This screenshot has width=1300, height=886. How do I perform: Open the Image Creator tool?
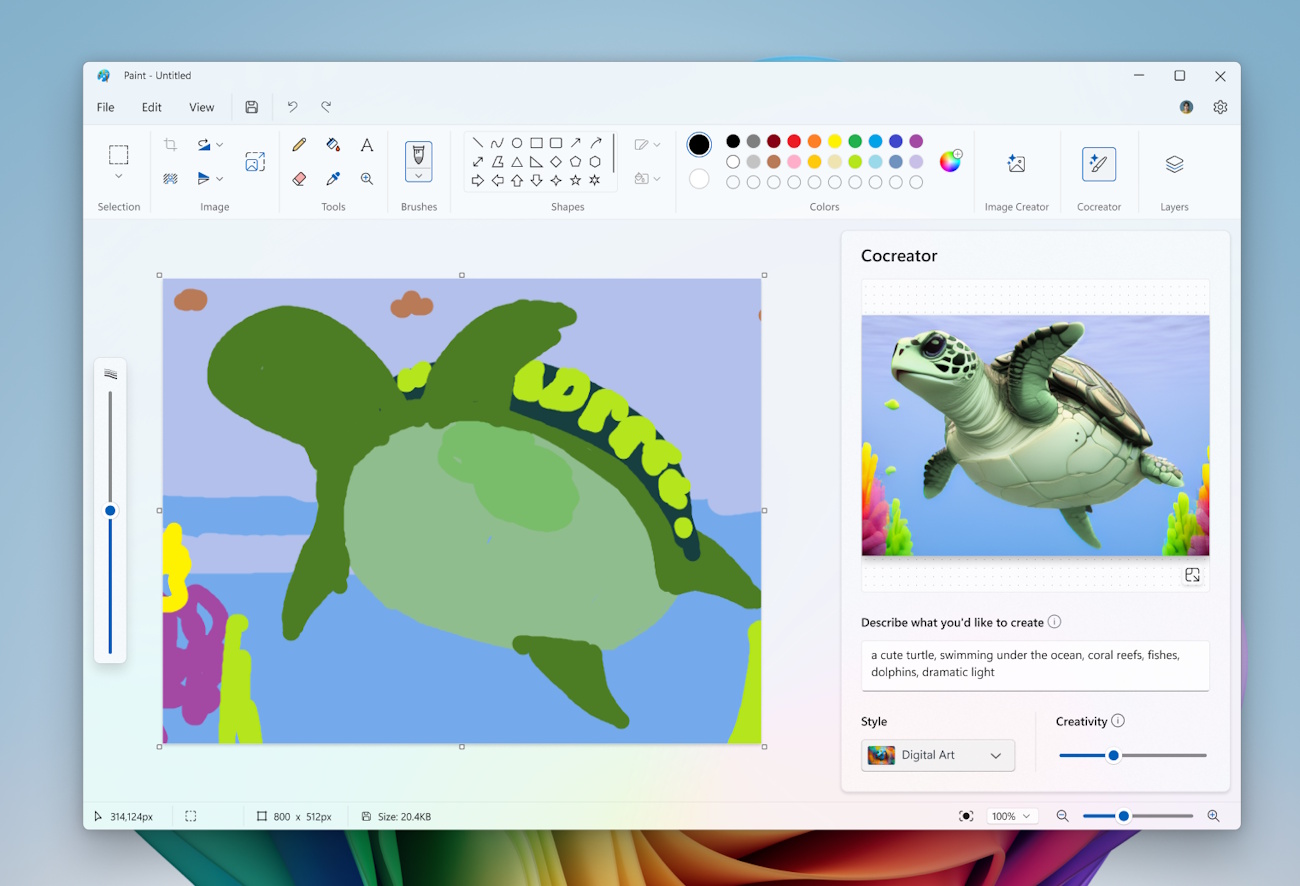(1016, 164)
